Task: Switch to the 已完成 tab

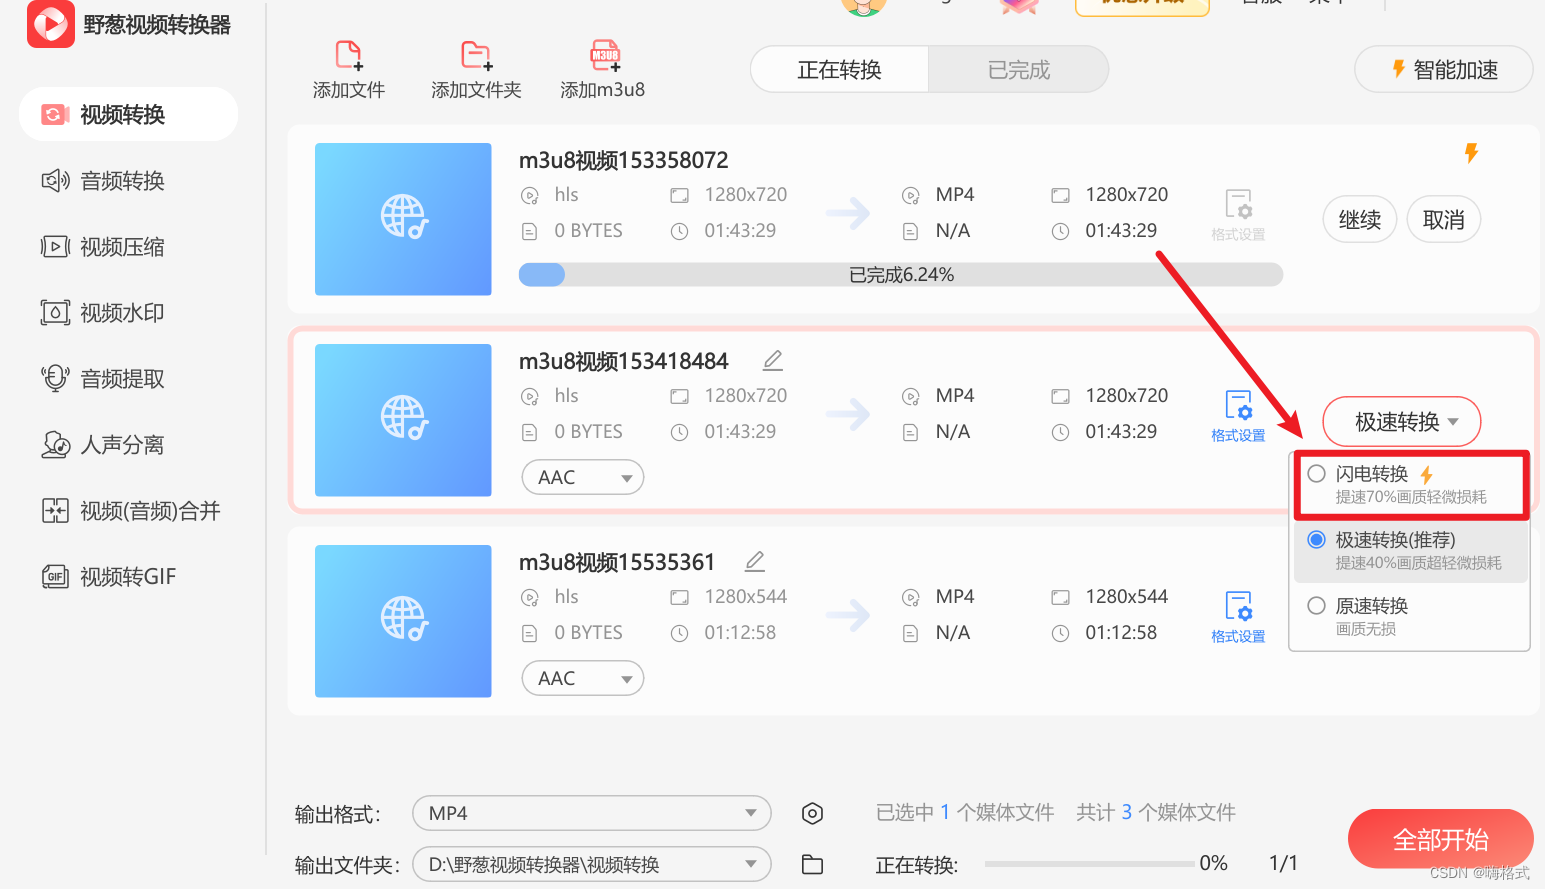Action: [1018, 69]
